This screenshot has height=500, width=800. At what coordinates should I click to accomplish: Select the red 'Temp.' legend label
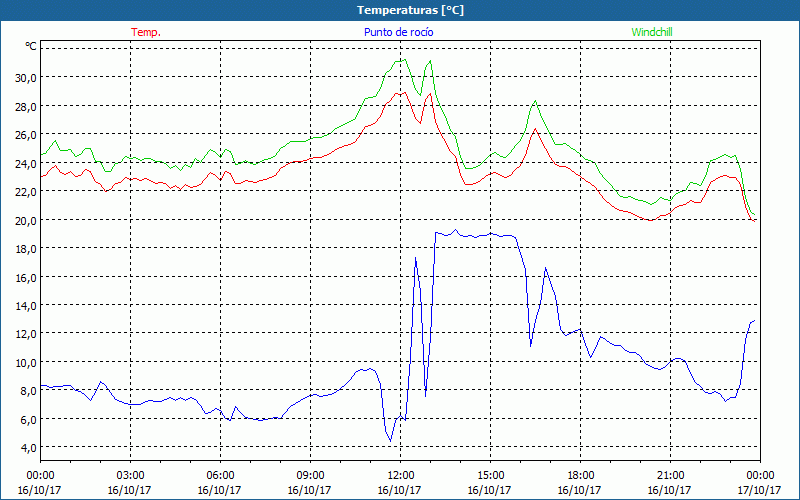coord(146,32)
